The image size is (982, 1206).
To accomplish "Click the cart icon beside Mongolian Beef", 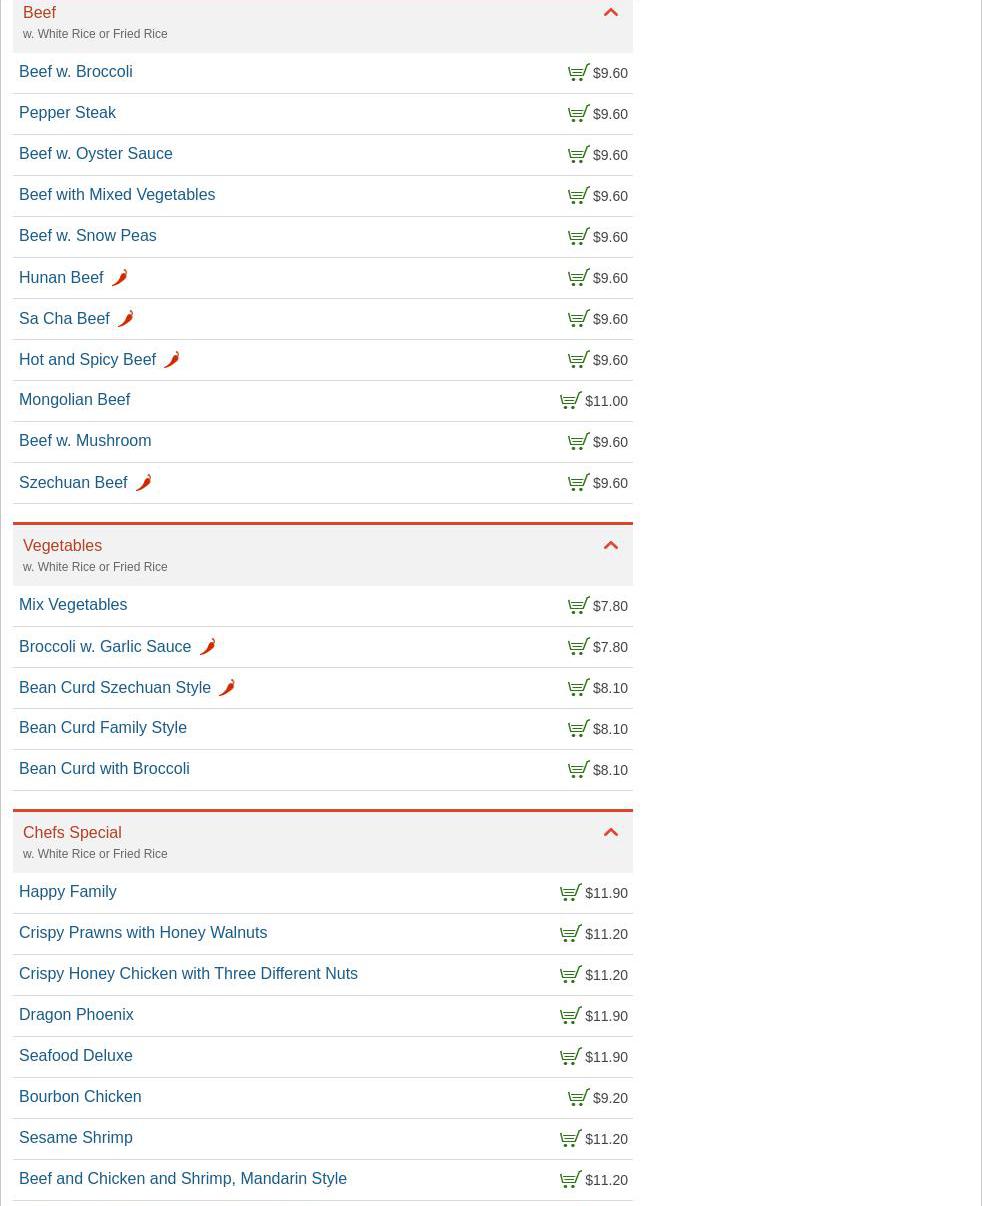I will tap(570, 401).
